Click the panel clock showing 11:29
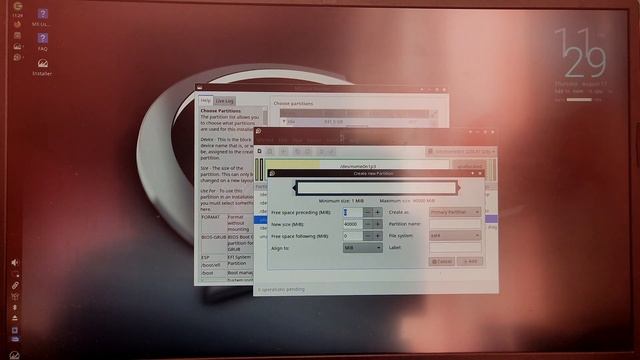The height and width of the screenshot is (360, 640). [17, 15]
